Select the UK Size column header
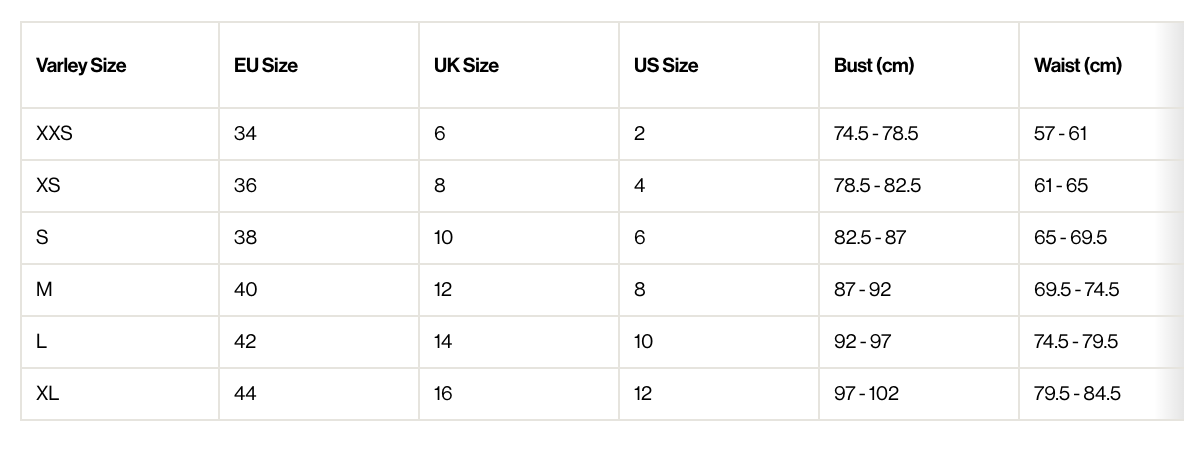 (466, 66)
